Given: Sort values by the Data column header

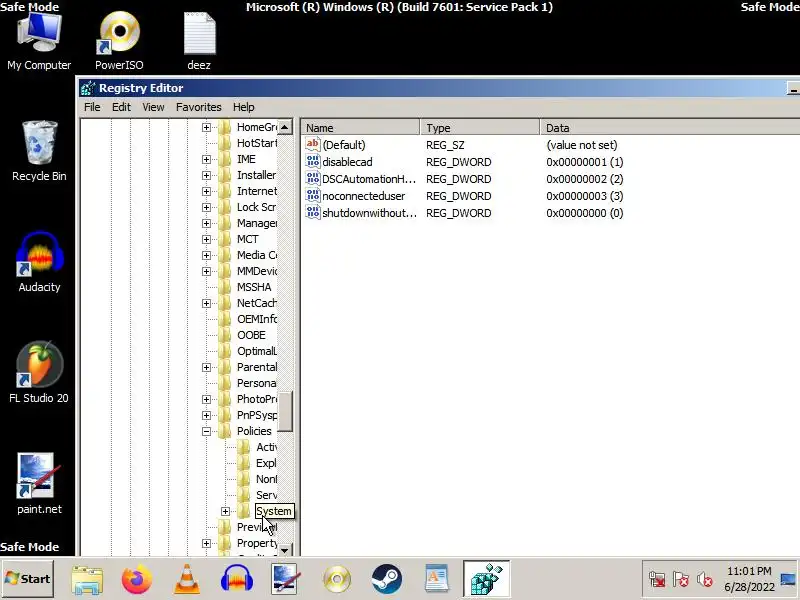Looking at the screenshot, I should click(x=669, y=128).
